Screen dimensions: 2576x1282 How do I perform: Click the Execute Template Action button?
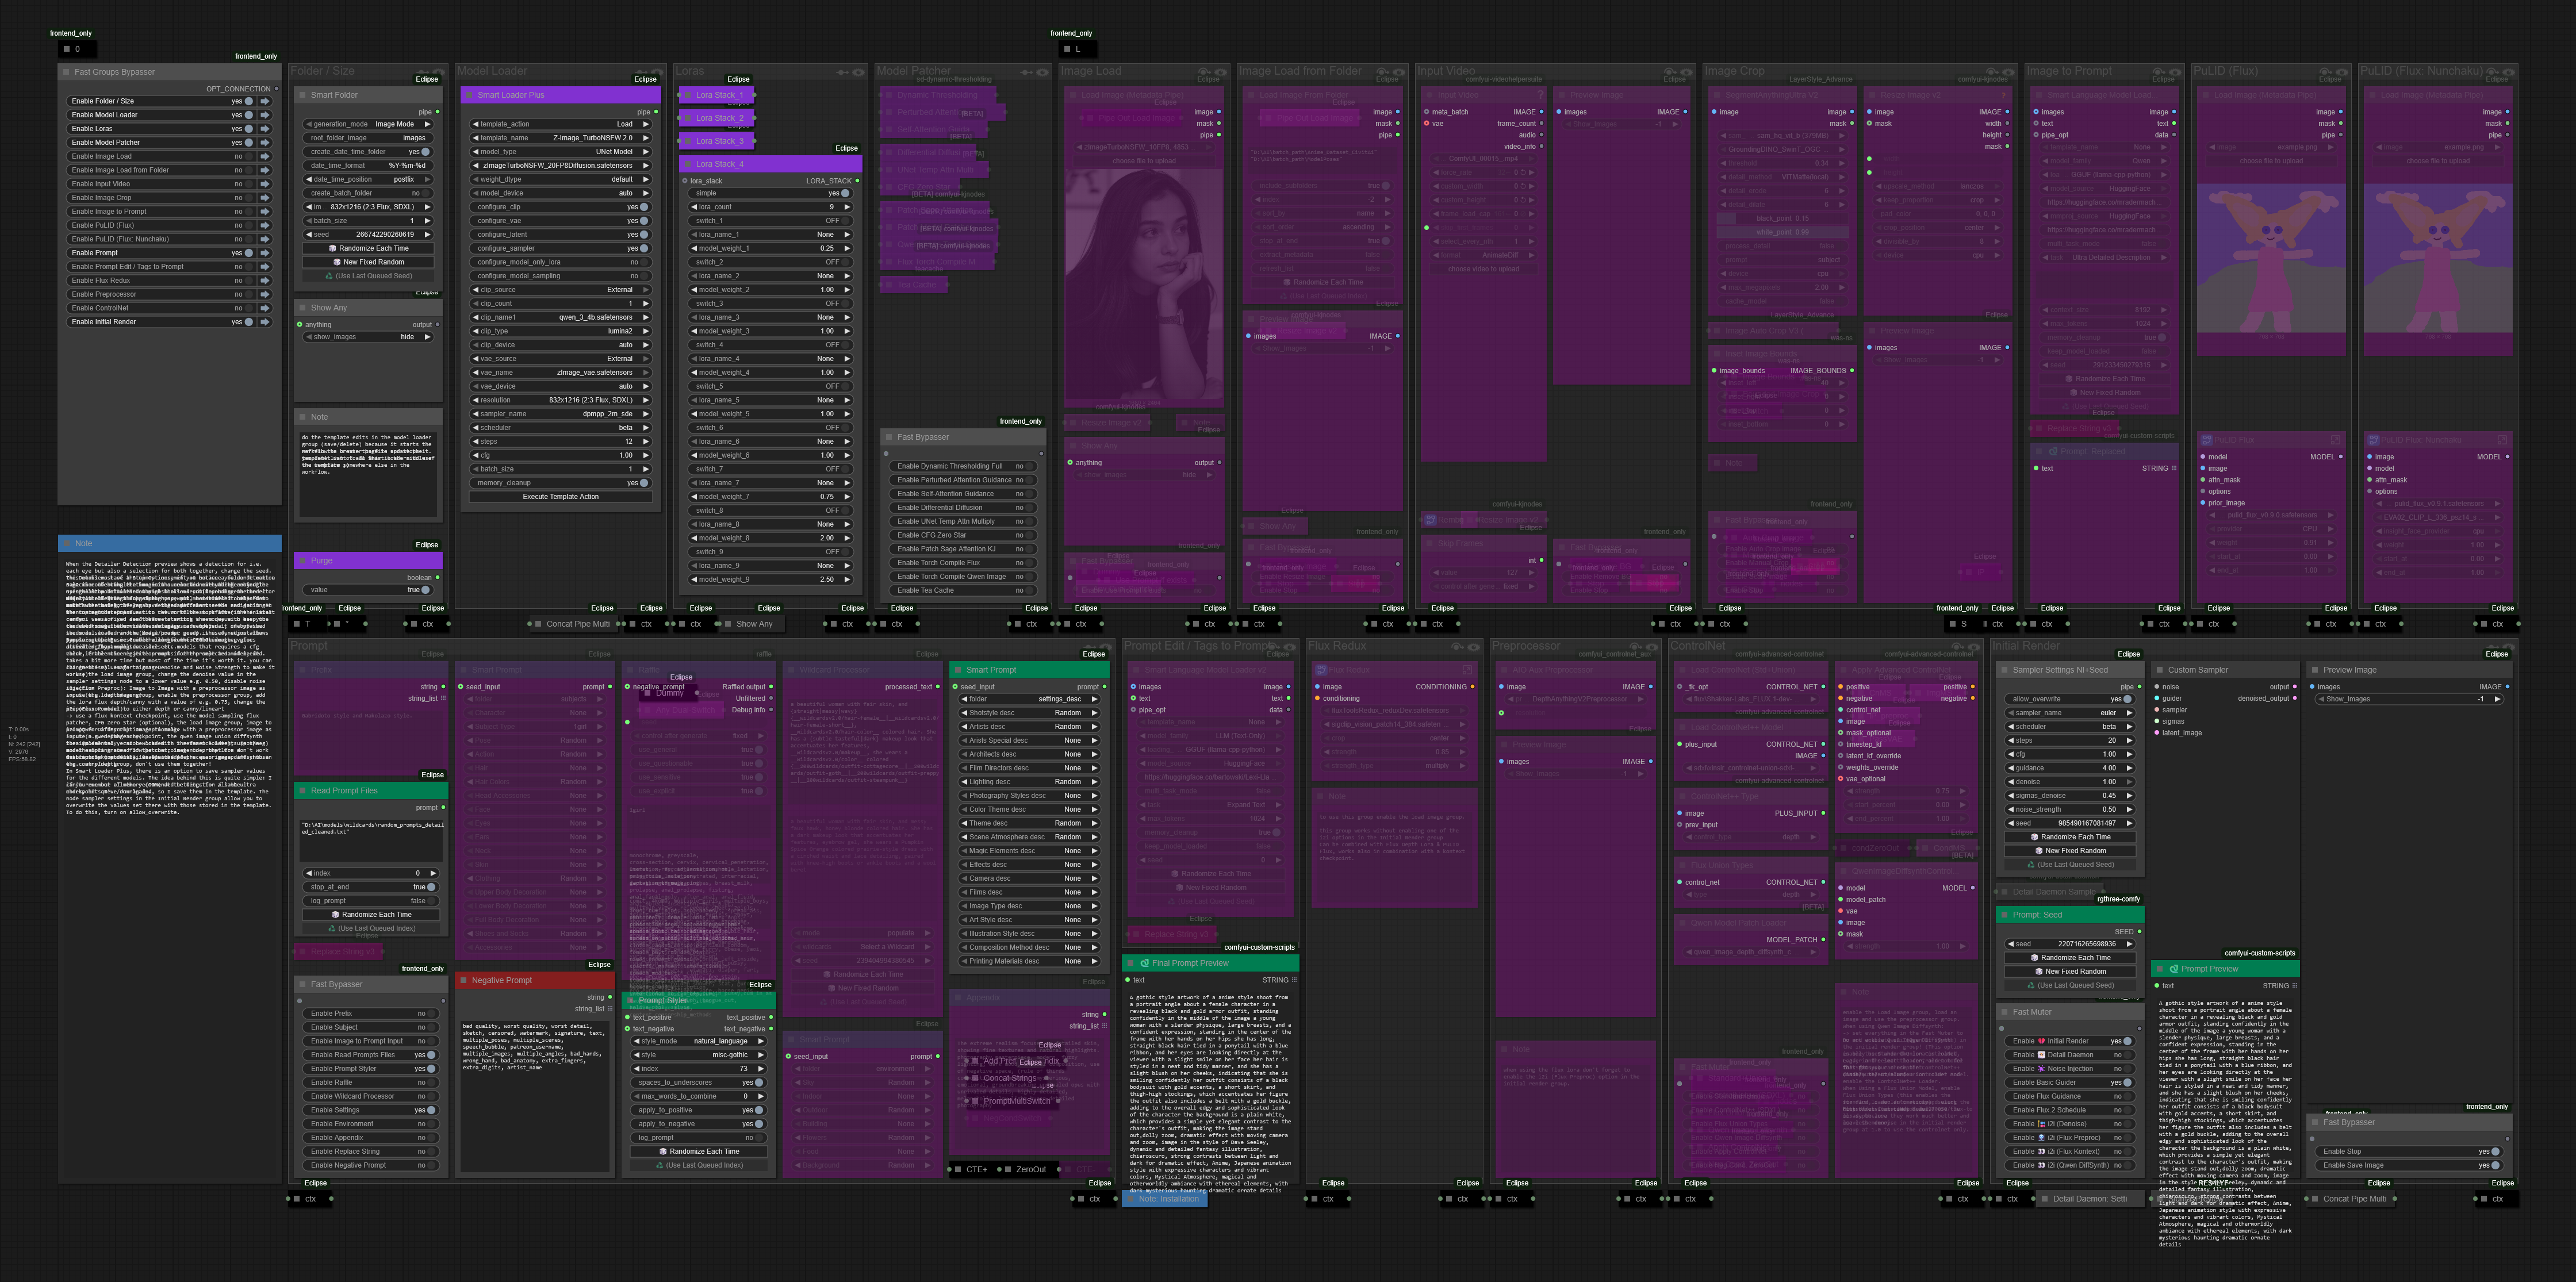point(561,497)
